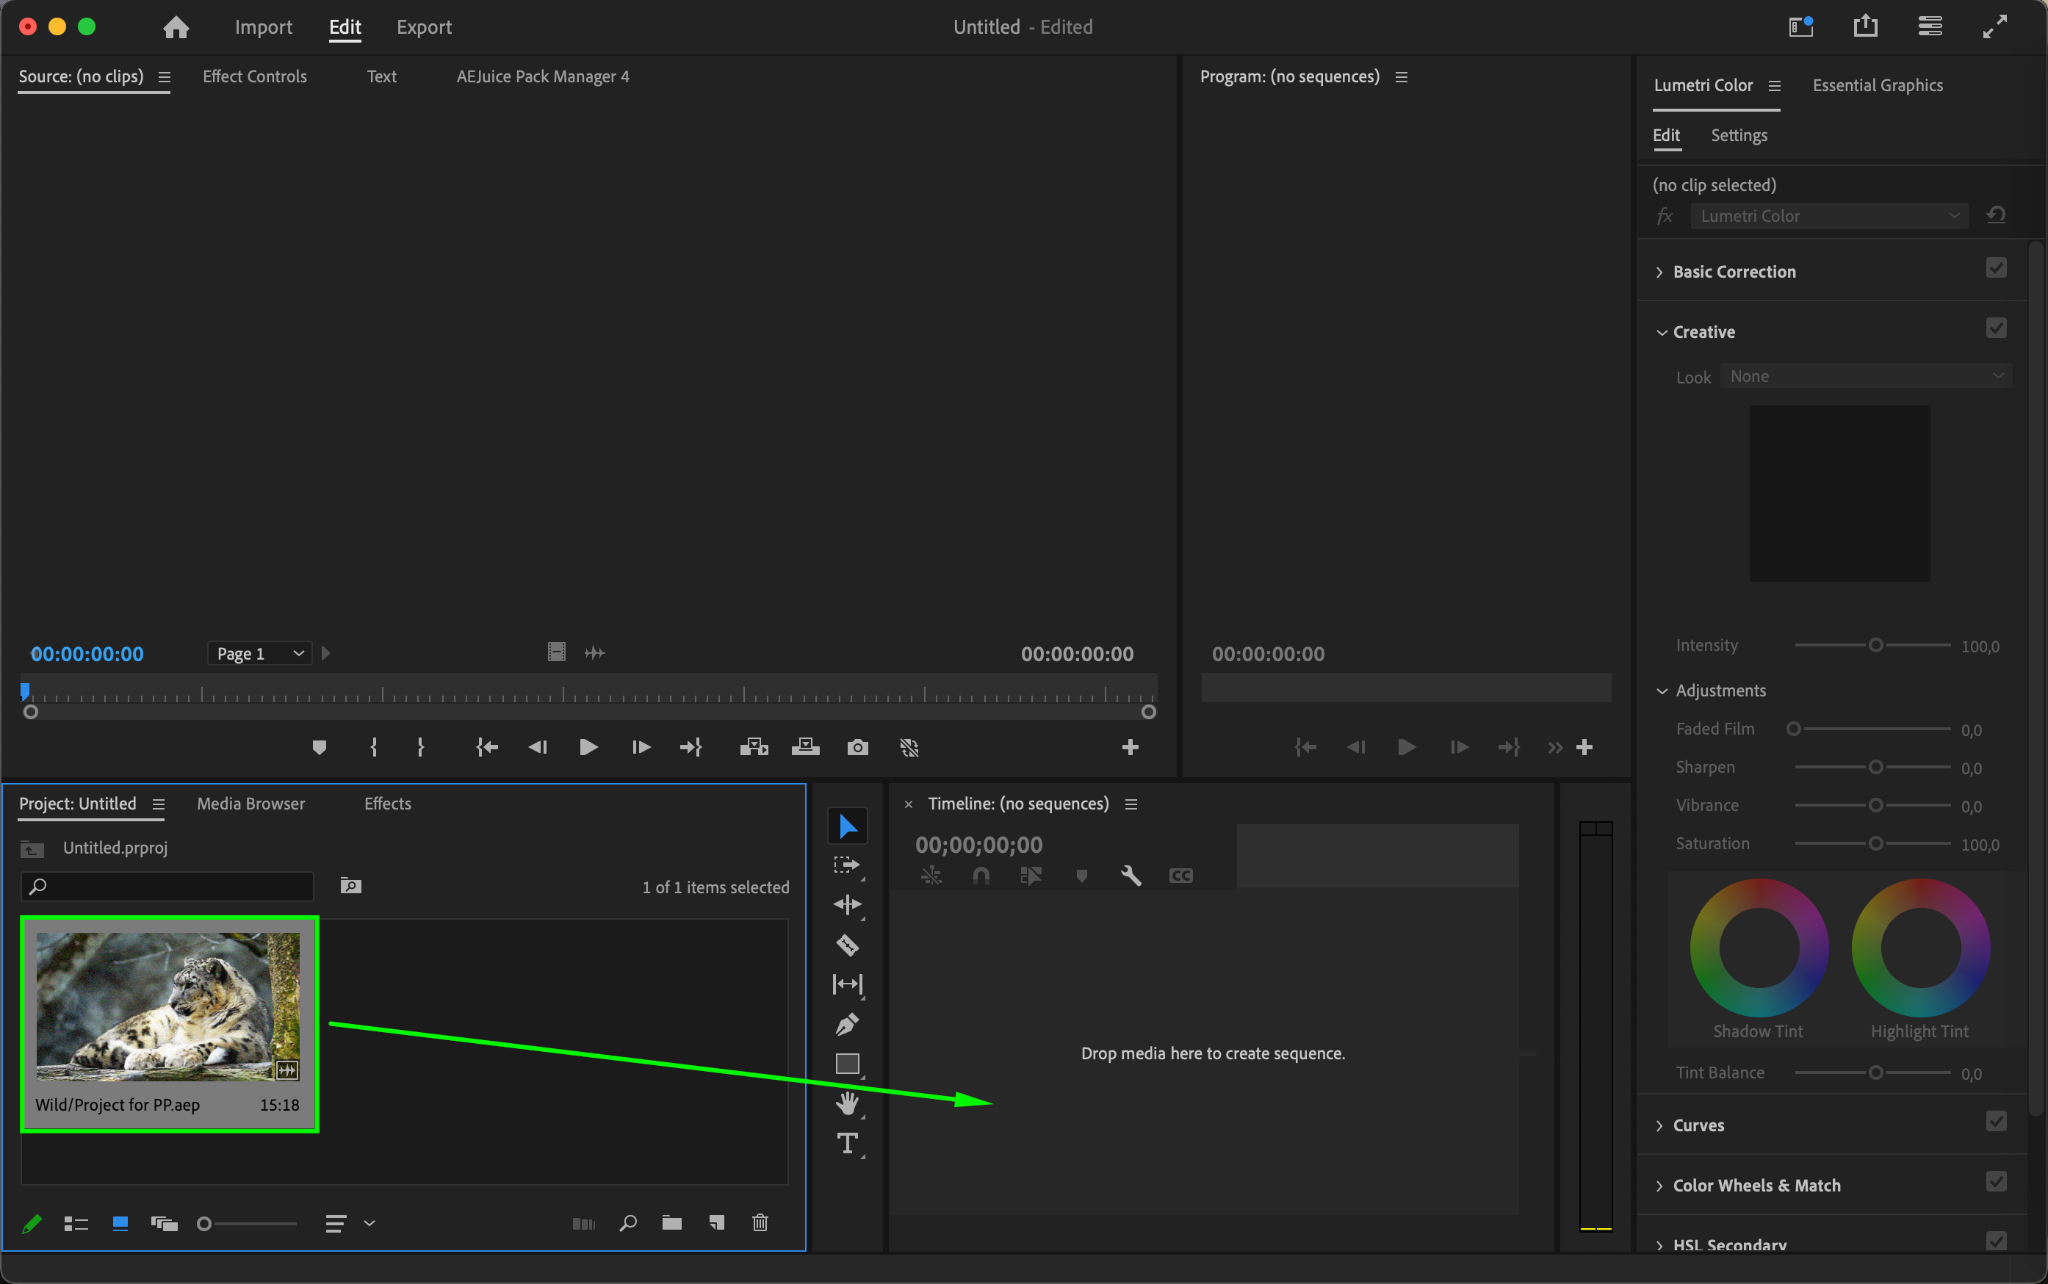Toggle Basic Correction checkbox
This screenshot has height=1284, width=2048.
pos(1995,268)
